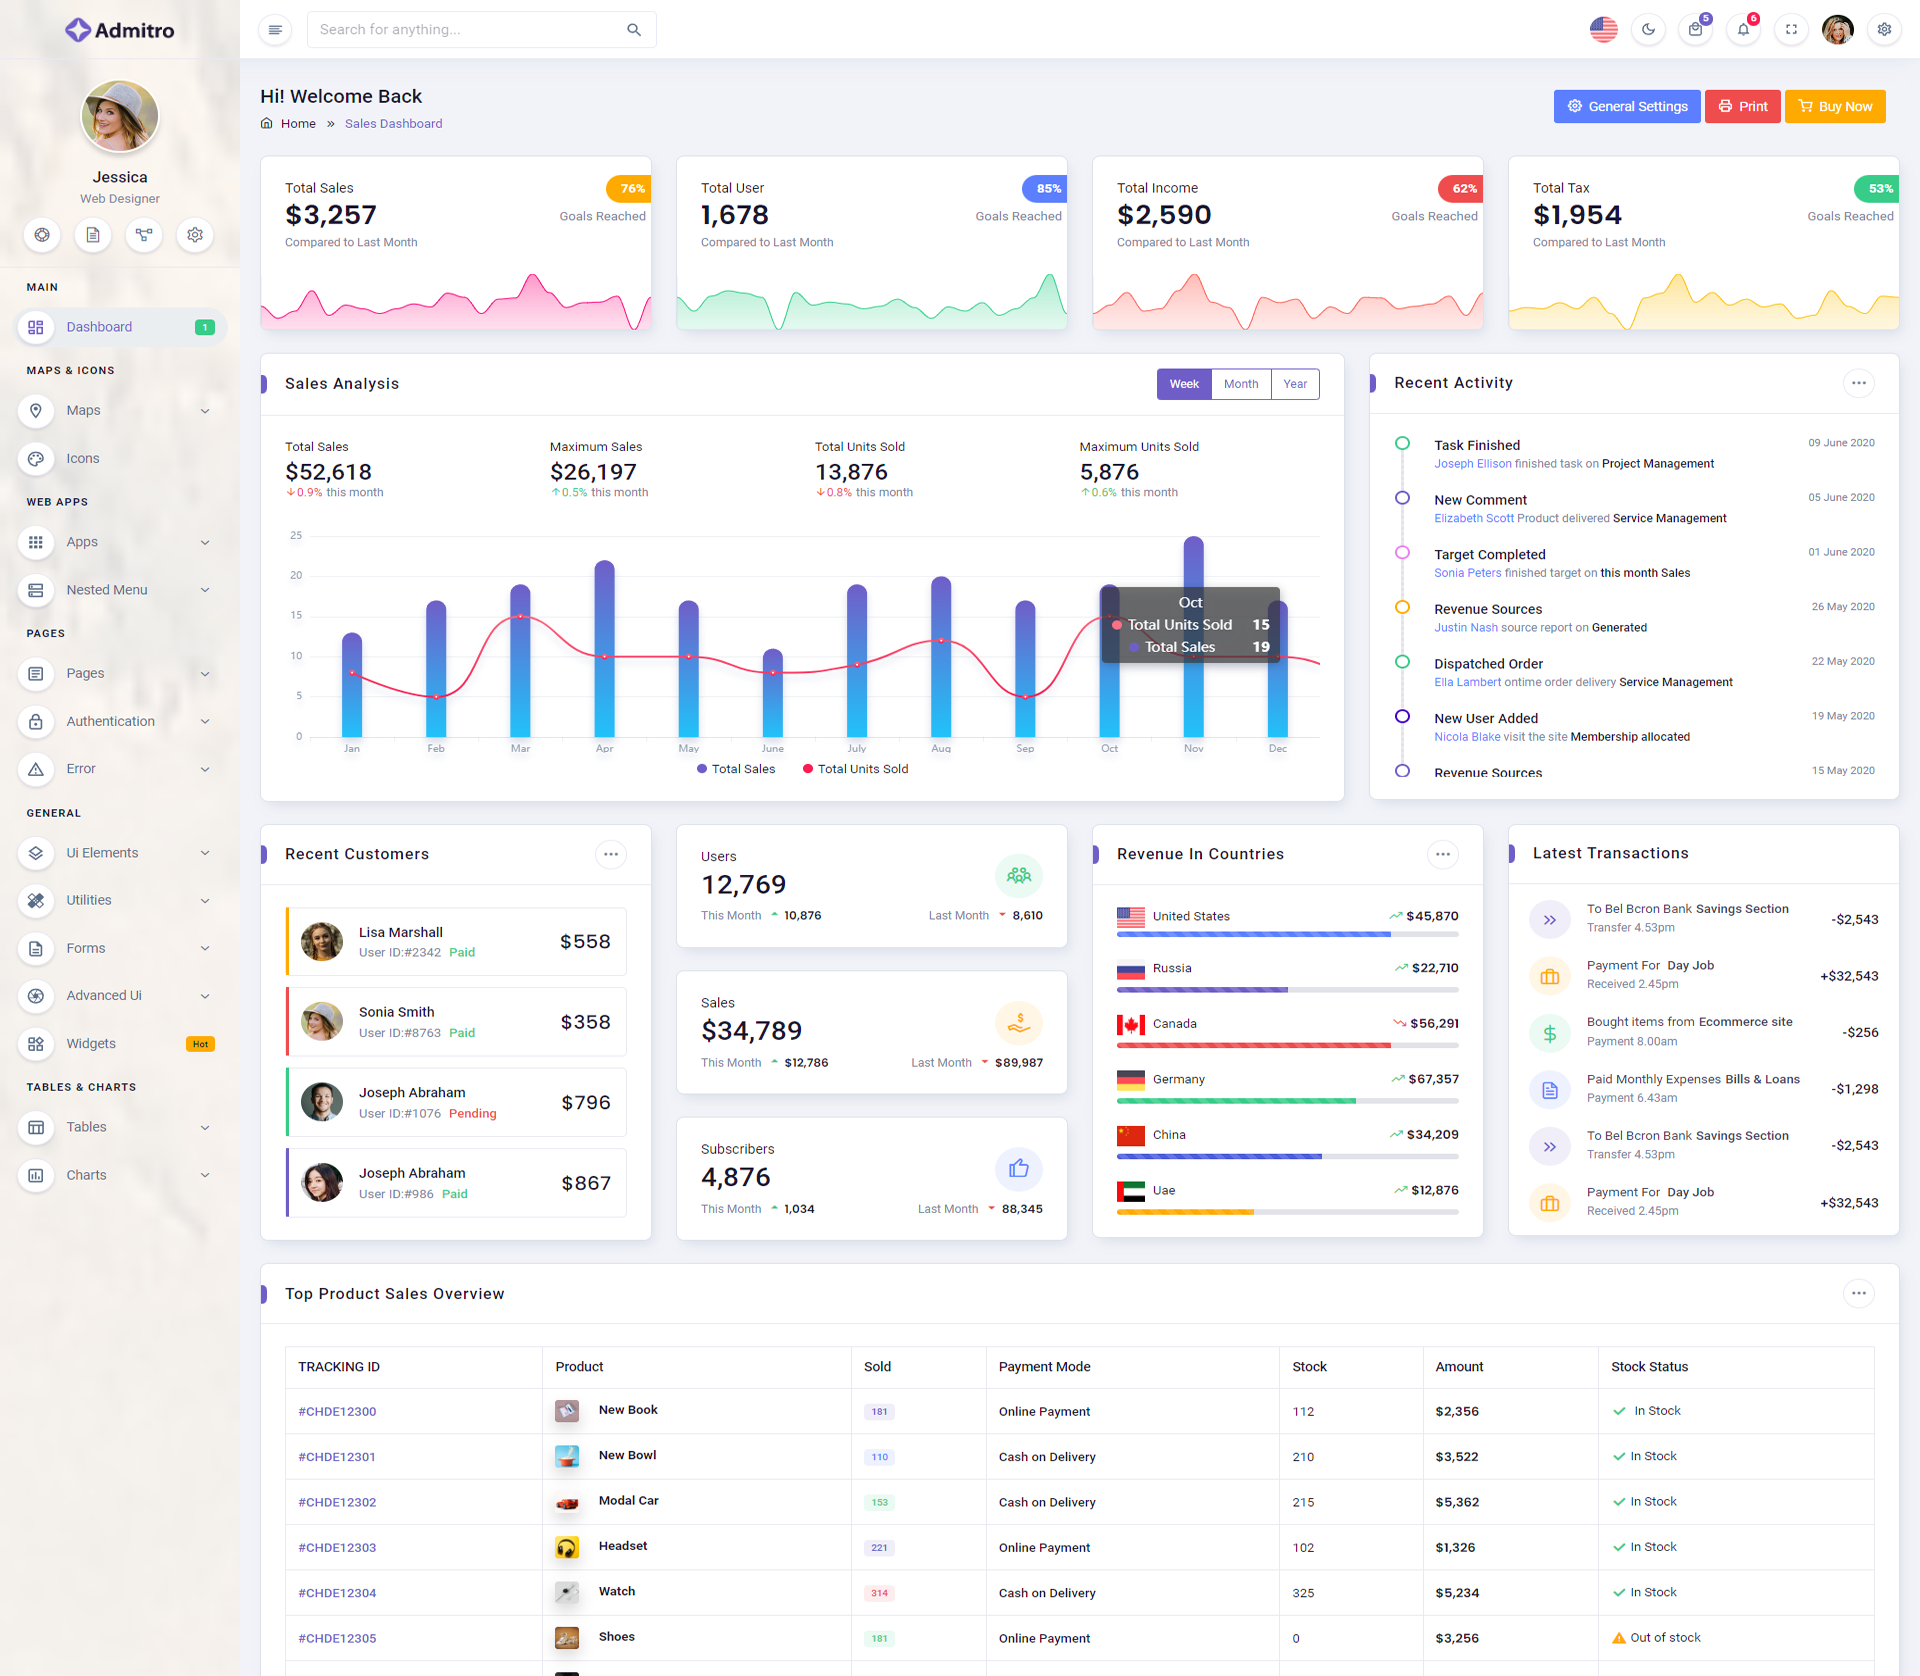1920x1676 pixels.
Task: Open Recent Activity three-dot options menu
Action: point(1858,383)
